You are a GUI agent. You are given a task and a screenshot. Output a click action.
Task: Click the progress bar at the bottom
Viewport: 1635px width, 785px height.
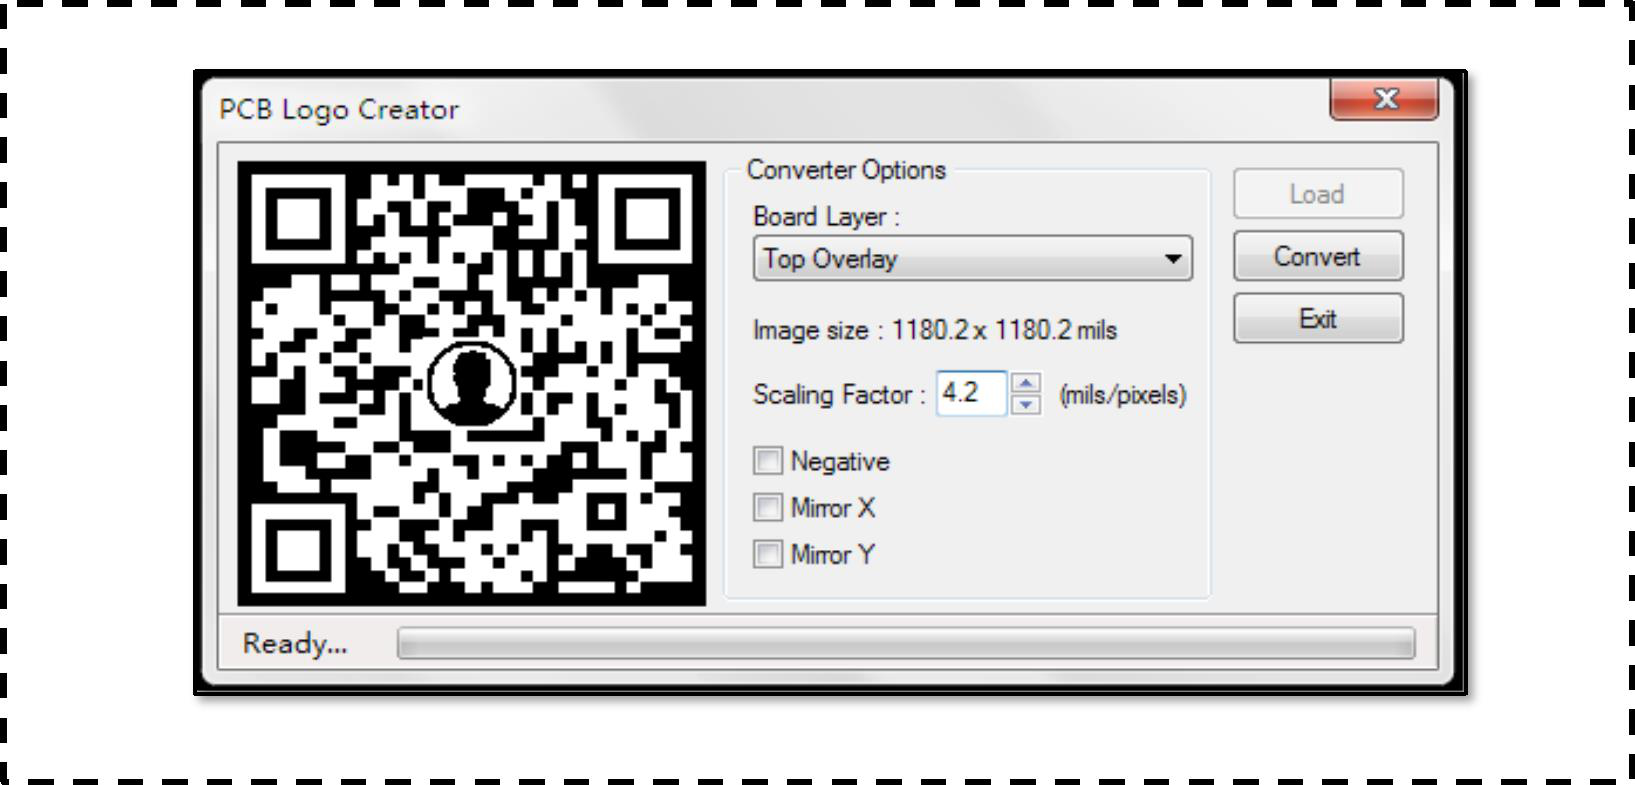coord(905,643)
